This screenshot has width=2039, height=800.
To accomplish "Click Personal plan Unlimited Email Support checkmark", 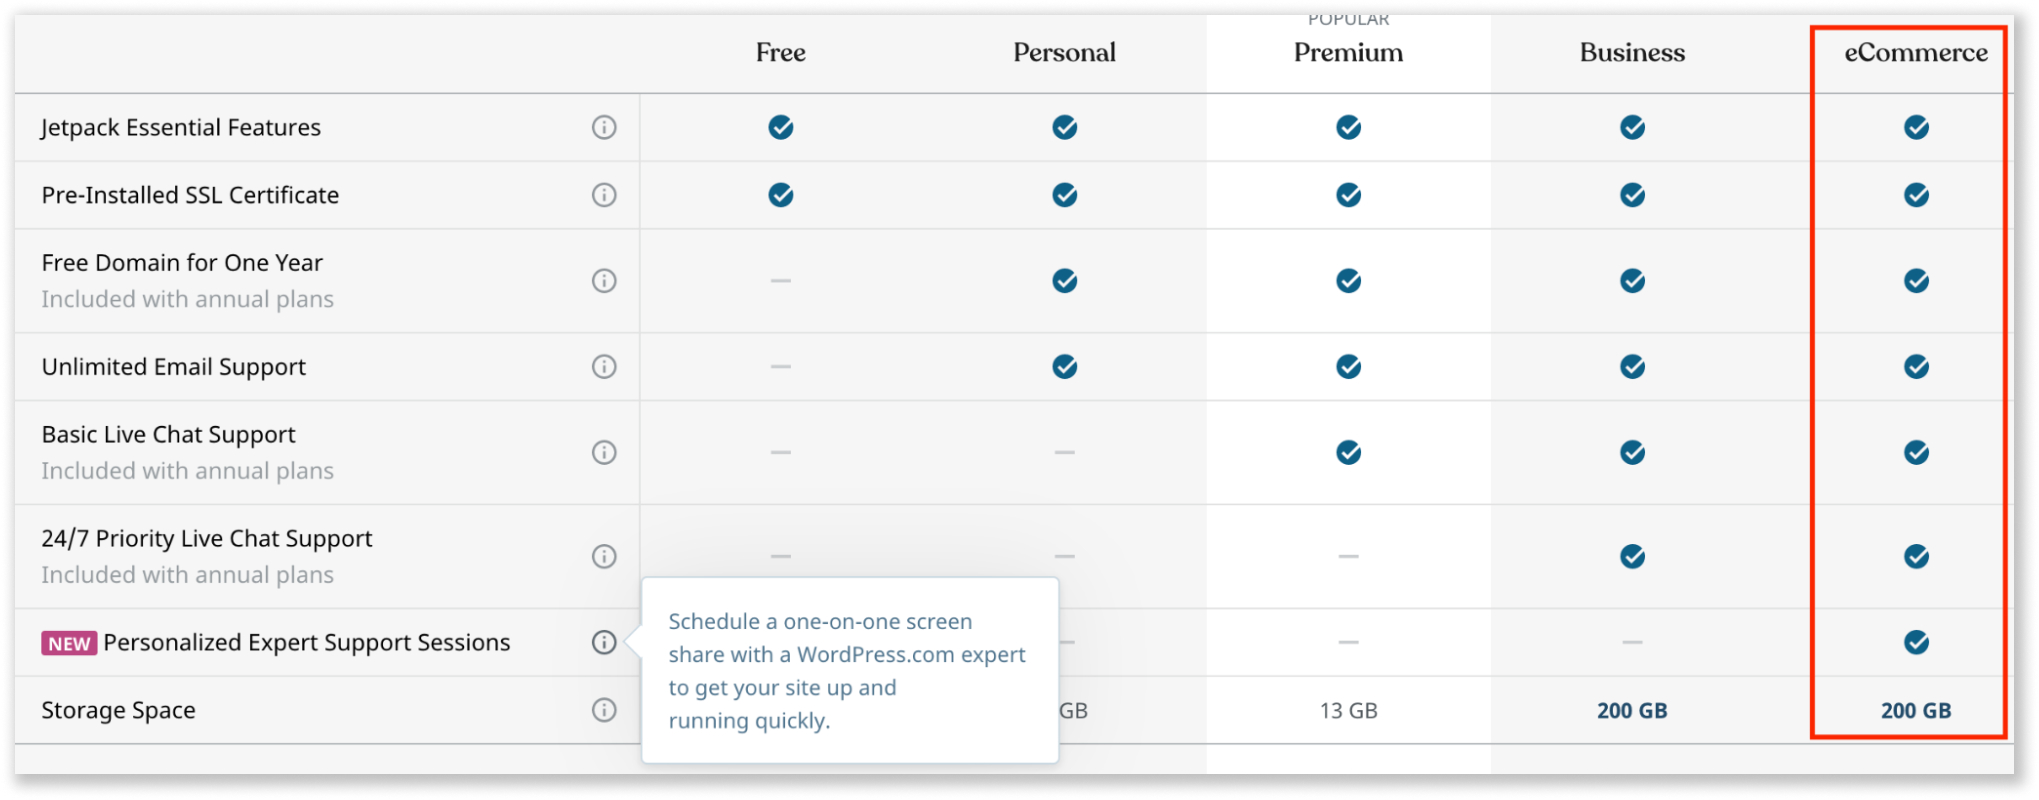I will [1065, 367].
